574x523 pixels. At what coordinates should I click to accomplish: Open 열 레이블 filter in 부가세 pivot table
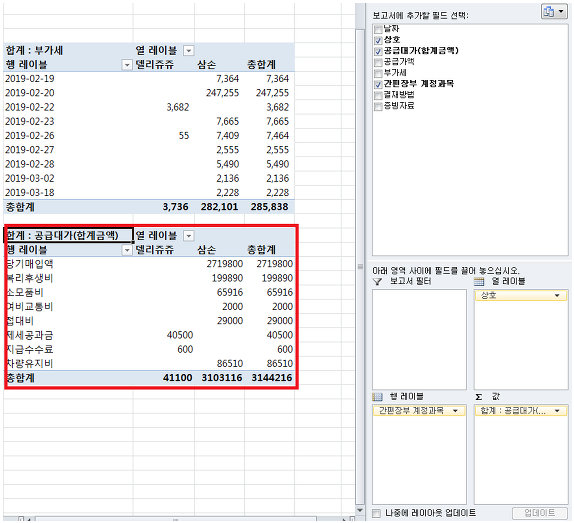189,51
